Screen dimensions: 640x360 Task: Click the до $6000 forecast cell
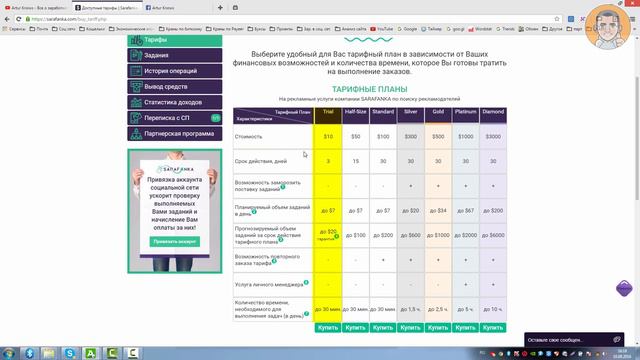click(493, 236)
